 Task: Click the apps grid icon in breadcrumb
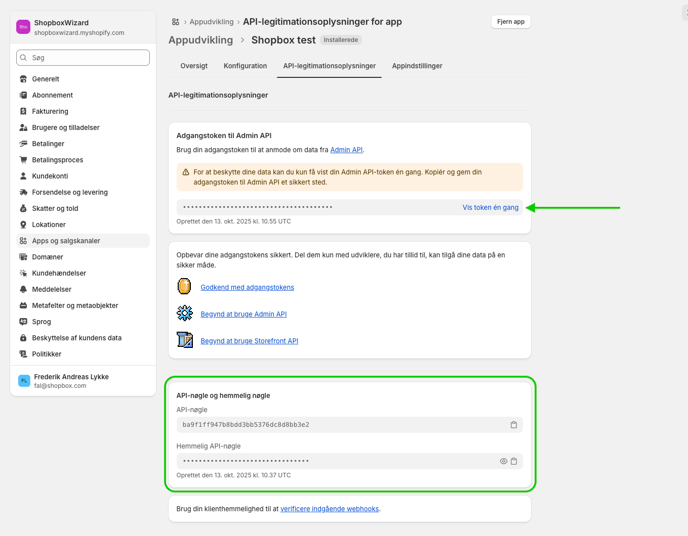pyautogui.click(x=175, y=21)
